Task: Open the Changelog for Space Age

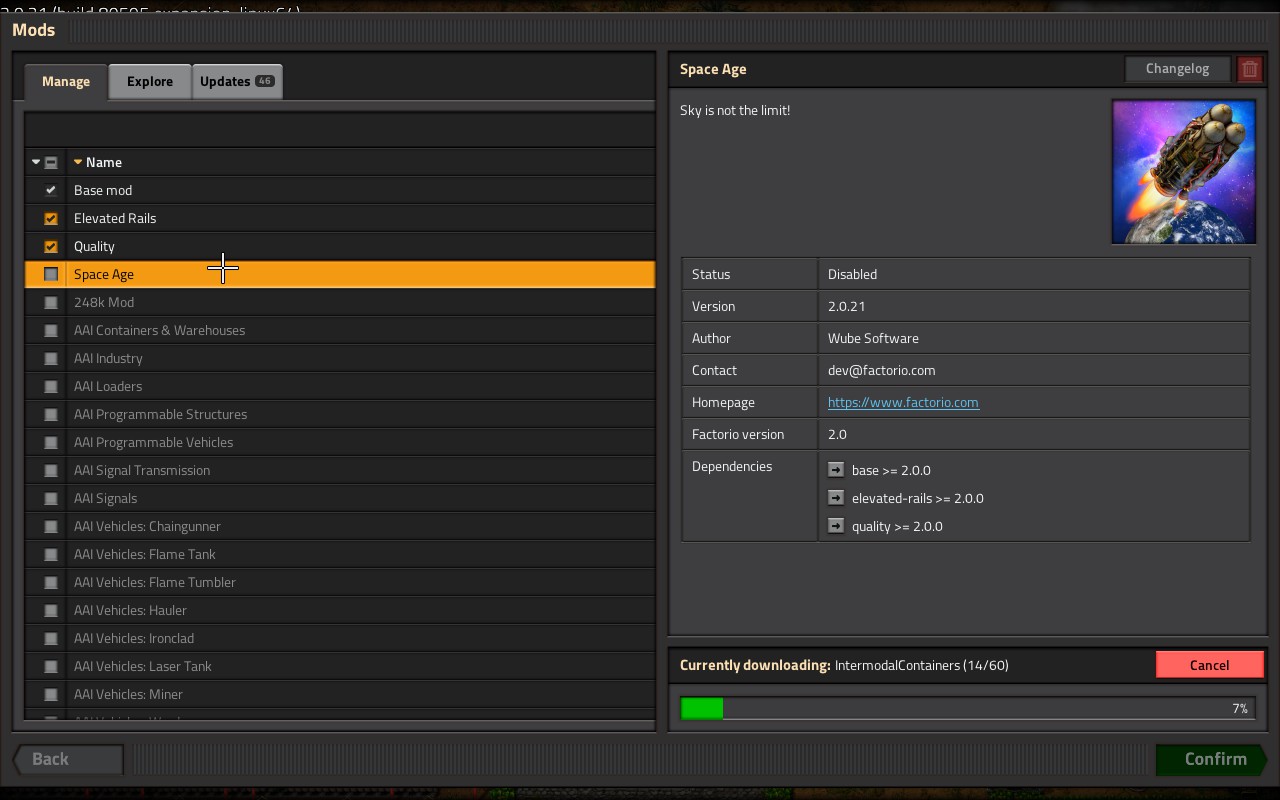Action: click(x=1177, y=69)
